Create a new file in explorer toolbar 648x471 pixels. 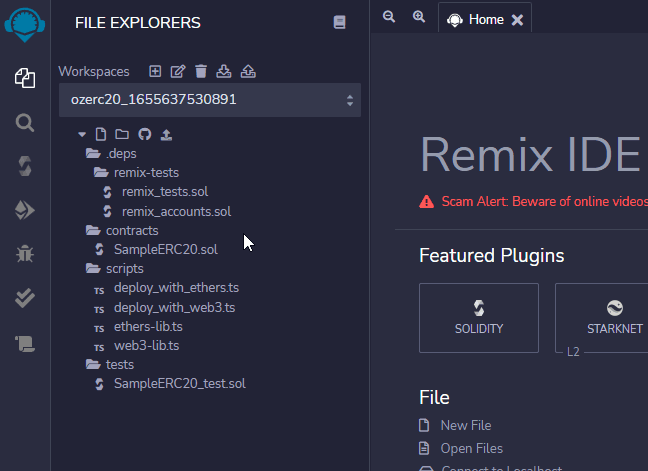point(100,134)
